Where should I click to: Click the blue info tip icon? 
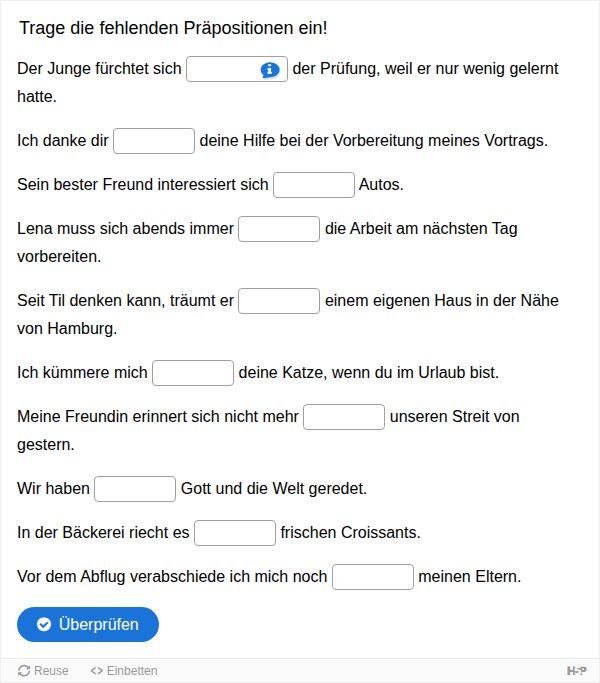pos(270,69)
